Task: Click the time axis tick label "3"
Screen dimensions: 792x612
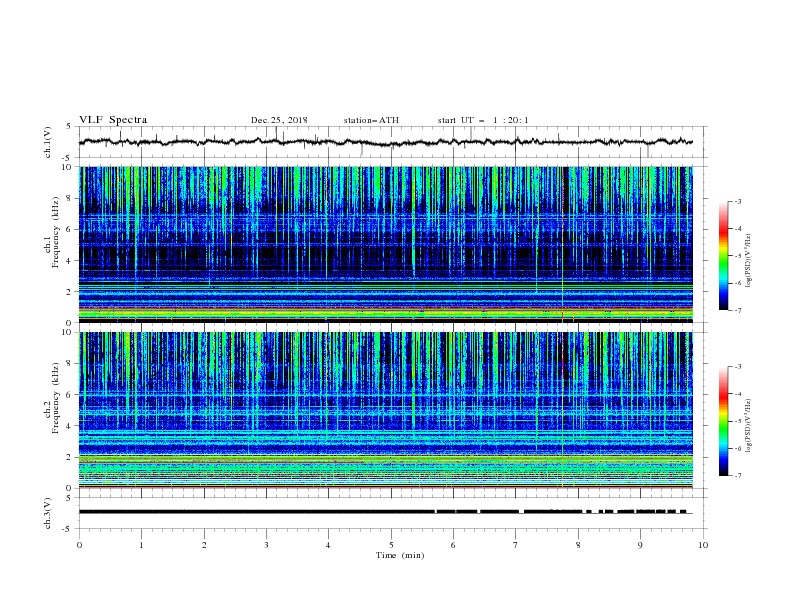Action: pyautogui.click(x=266, y=545)
